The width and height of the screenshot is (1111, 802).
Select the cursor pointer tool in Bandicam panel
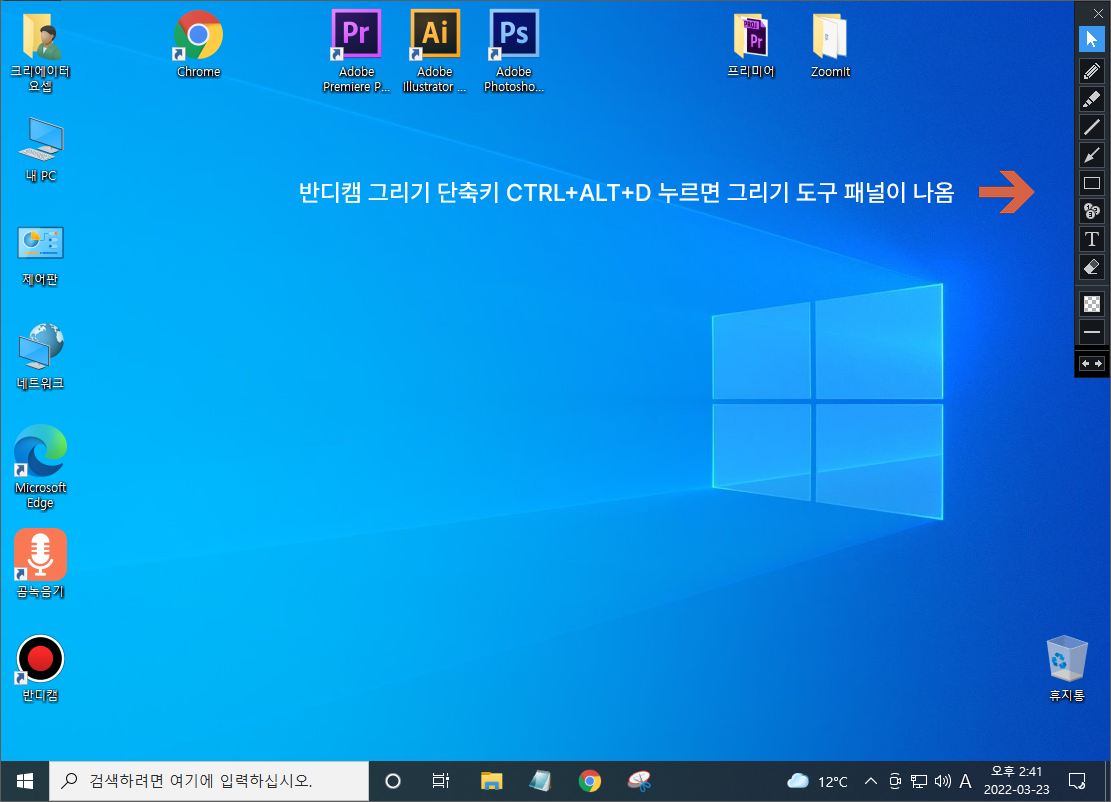1092,39
